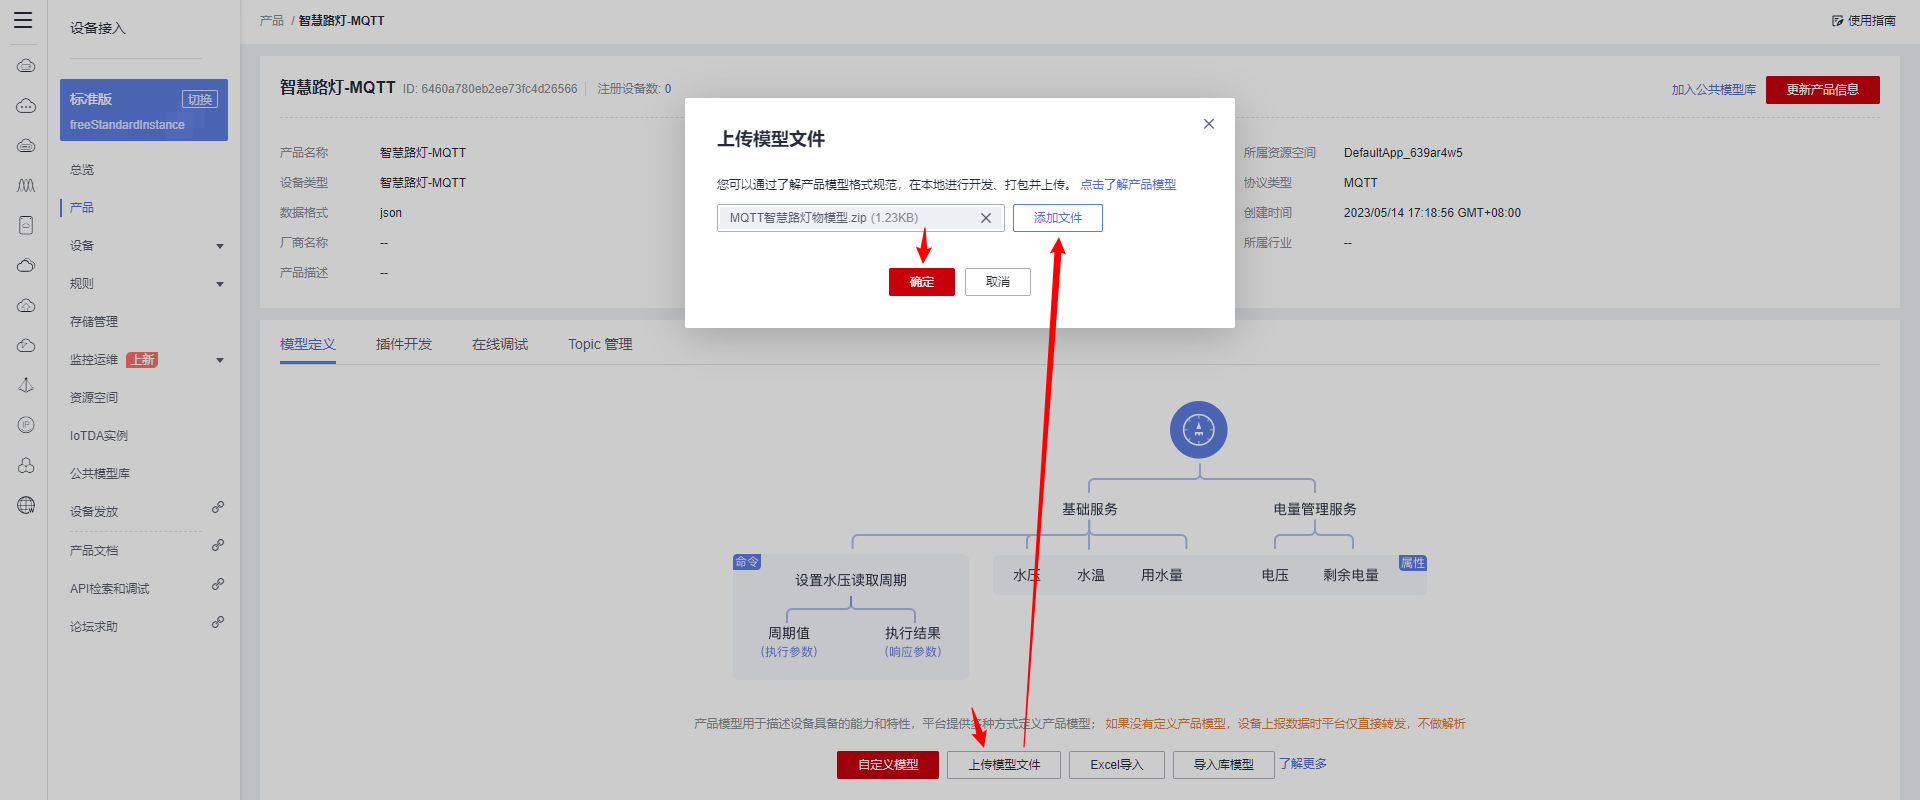Click the blue compass icon in model diagram

pyautogui.click(x=1198, y=430)
